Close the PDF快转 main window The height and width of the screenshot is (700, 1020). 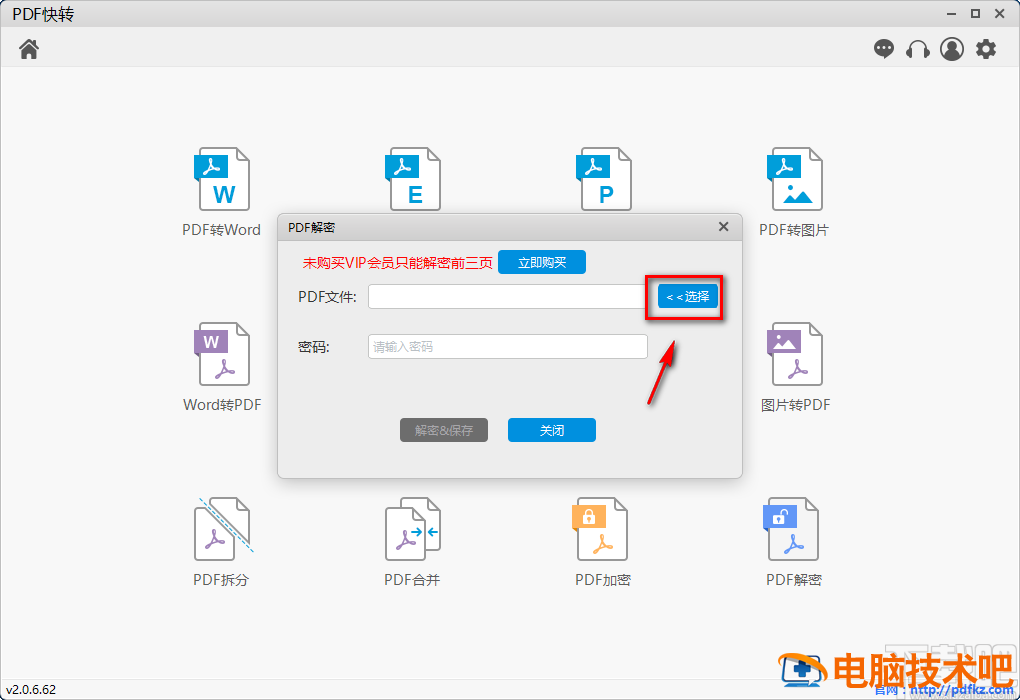pos(1000,14)
